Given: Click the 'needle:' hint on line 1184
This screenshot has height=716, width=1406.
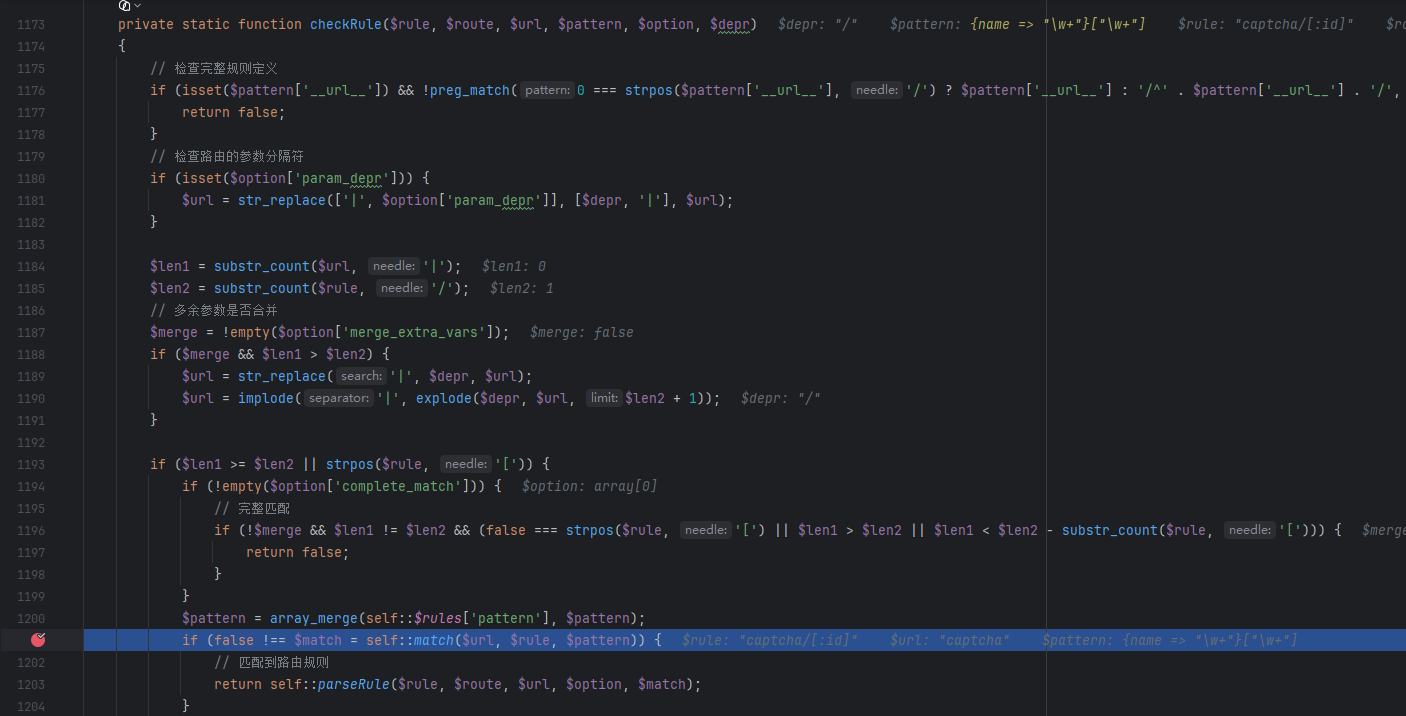Looking at the screenshot, I should 393,266.
